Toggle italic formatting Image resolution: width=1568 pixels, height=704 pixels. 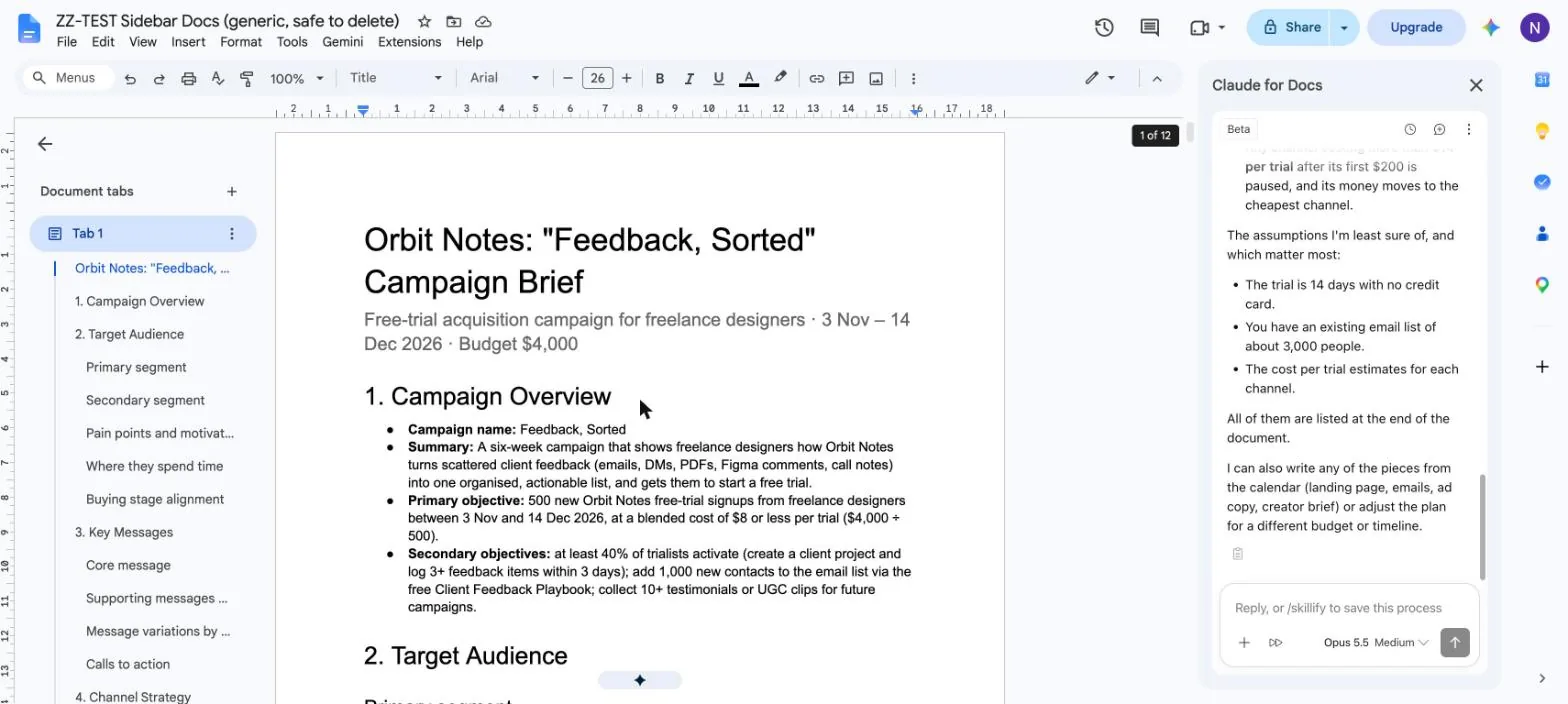click(688, 78)
